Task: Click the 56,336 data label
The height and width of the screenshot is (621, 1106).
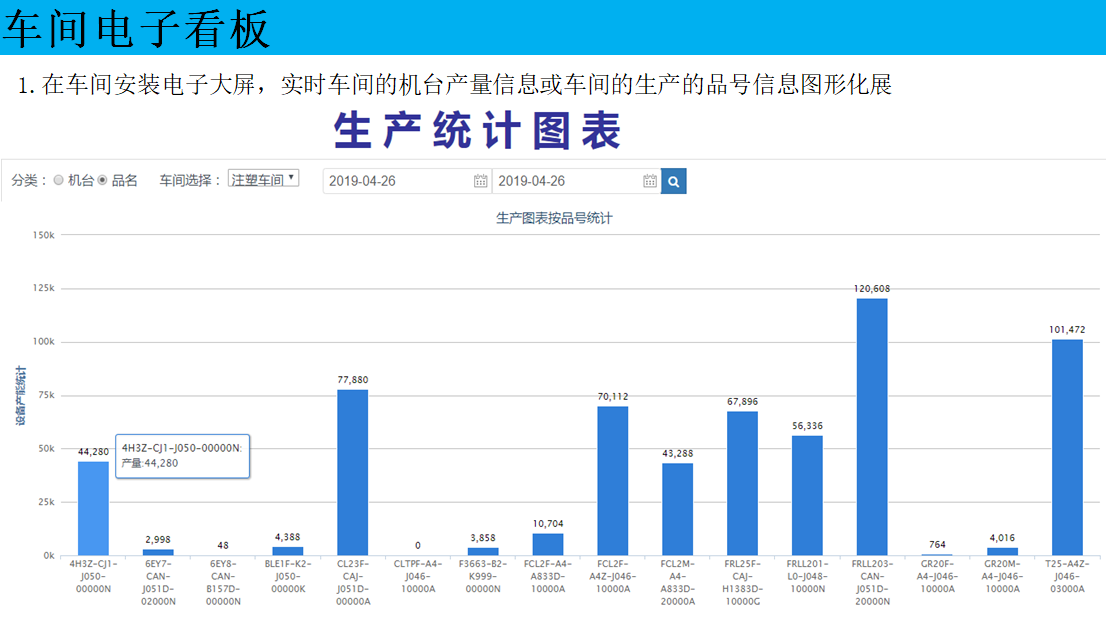Action: pyautogui.click(x=807, y=426)
